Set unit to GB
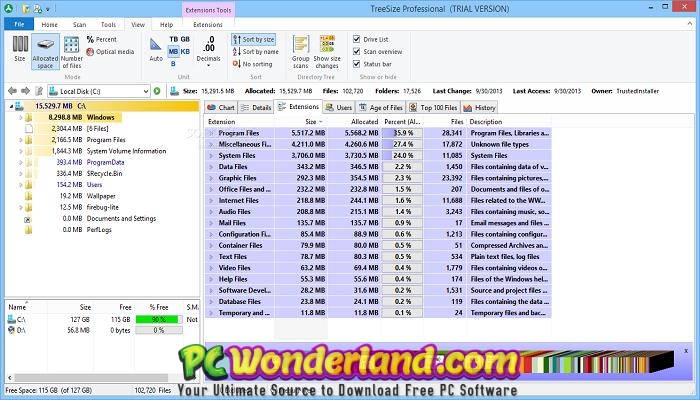700x400 pixels. (x=185, y=39)
